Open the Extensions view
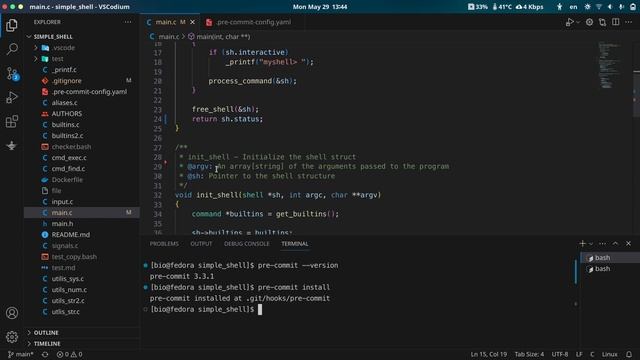 [12, 122]
